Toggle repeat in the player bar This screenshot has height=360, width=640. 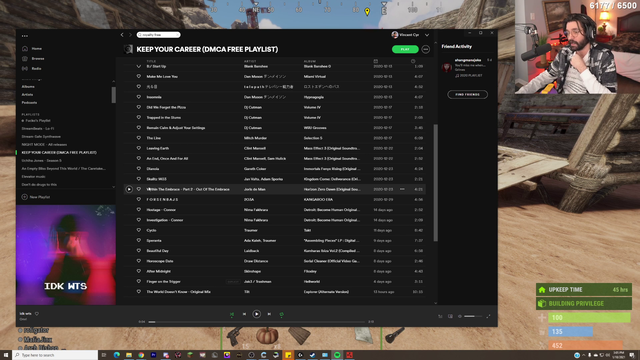click(x=281, y=314)
